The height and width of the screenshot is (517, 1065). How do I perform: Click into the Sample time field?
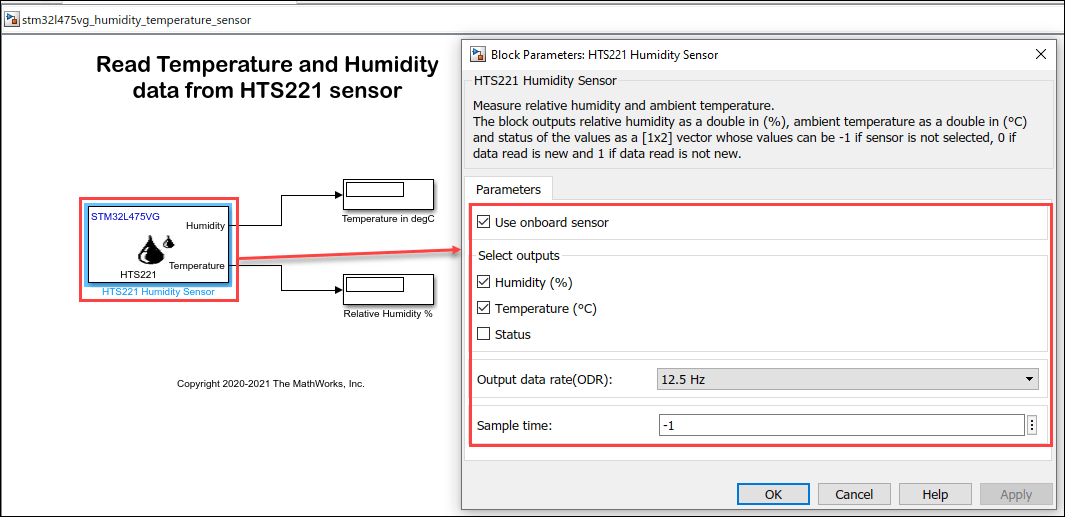(x=840, y=425)
